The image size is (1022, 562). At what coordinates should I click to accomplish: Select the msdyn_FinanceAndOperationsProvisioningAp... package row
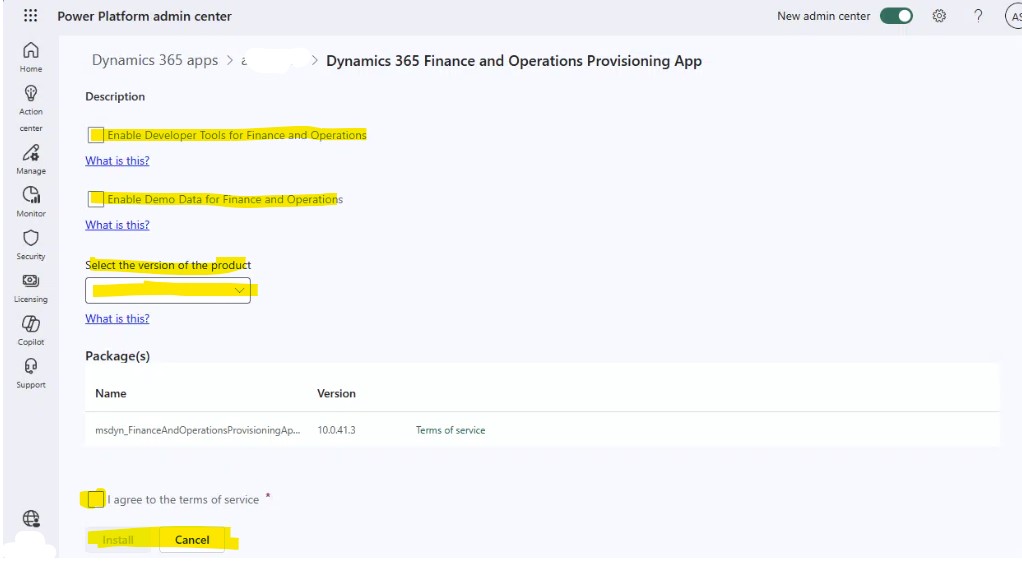click(542, 430)
